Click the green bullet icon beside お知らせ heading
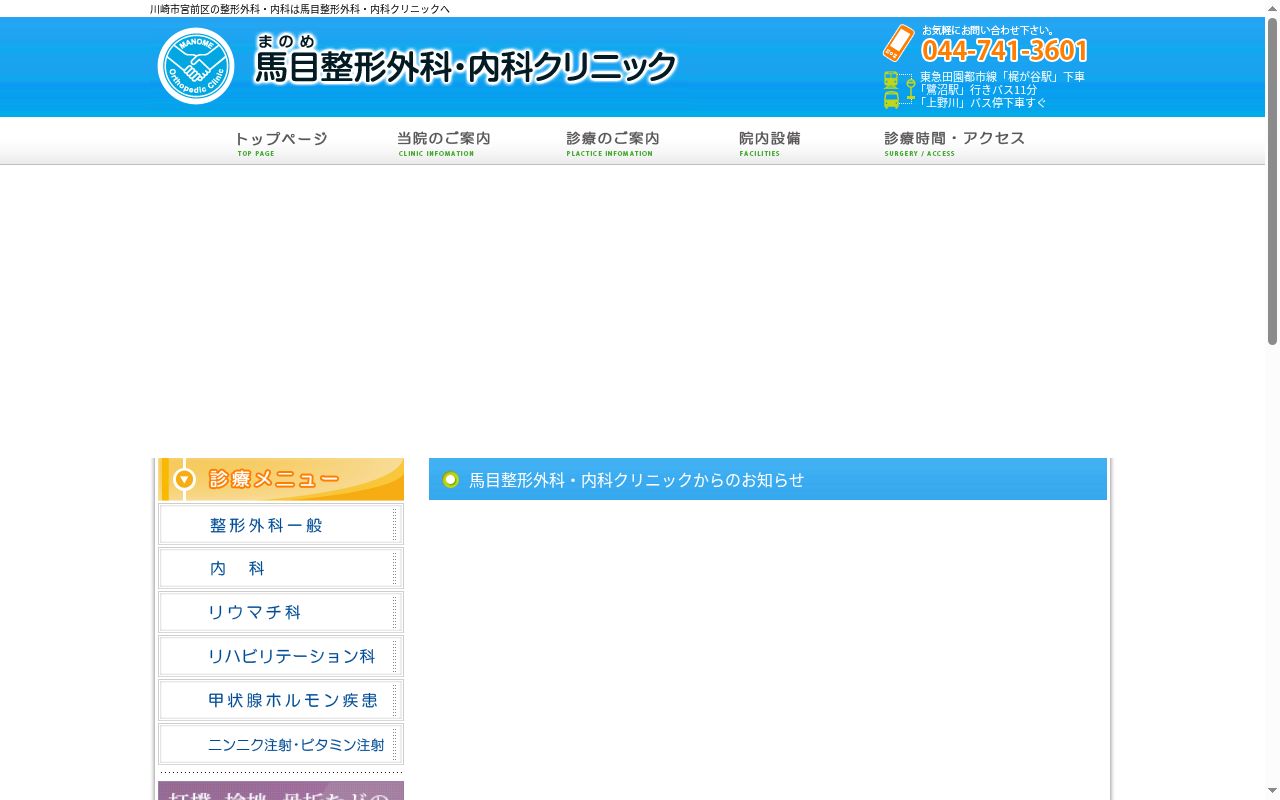The height and width of the screenshot is (800, 1280). (x=451, y=480)
